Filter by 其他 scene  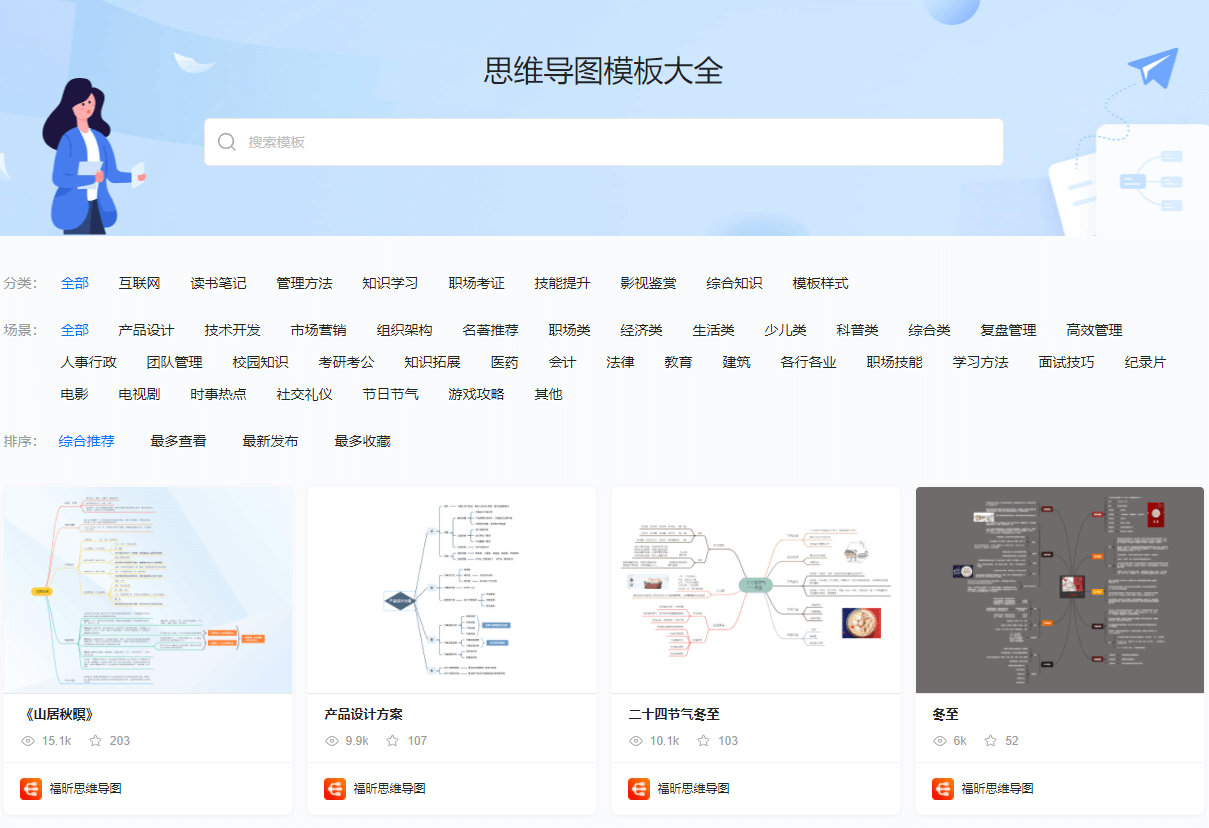548,394
